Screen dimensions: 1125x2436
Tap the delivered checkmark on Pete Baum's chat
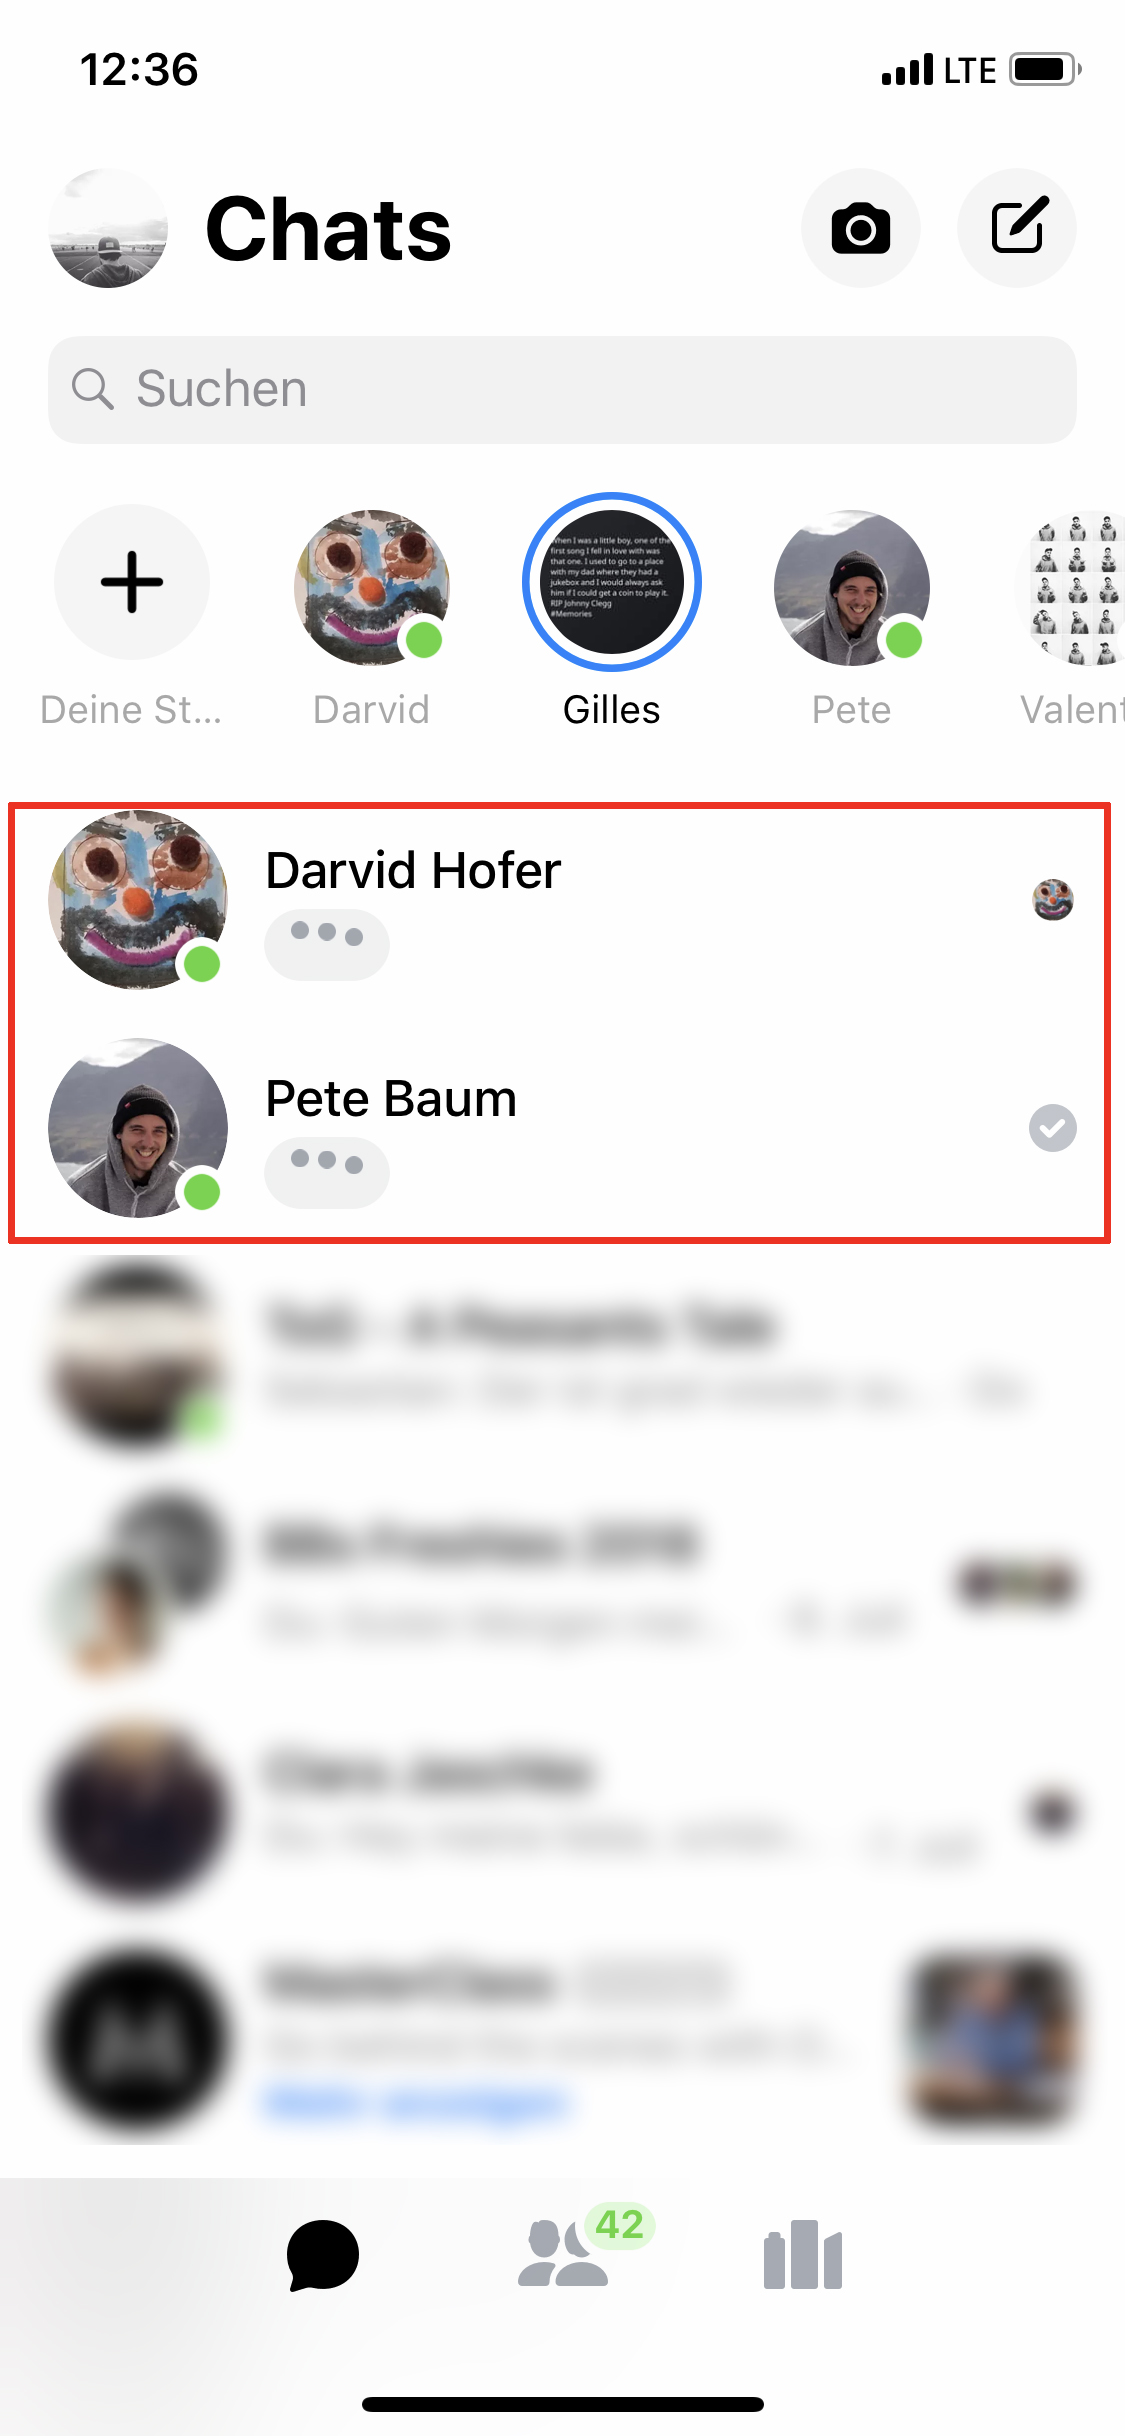(x=1053, y=1128)
